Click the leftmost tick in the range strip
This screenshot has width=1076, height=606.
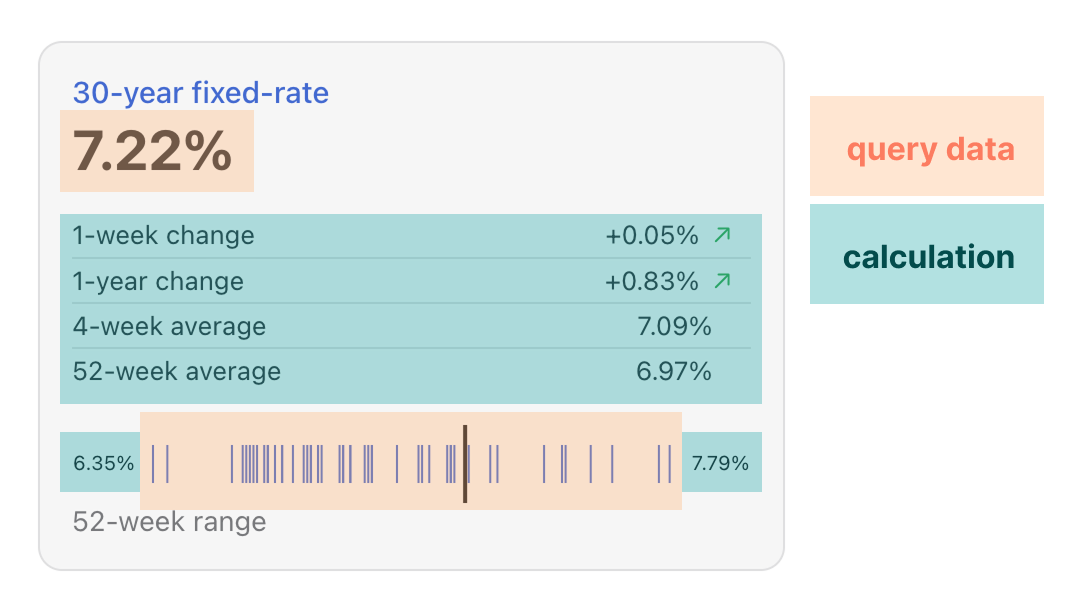tap(153, 464)
